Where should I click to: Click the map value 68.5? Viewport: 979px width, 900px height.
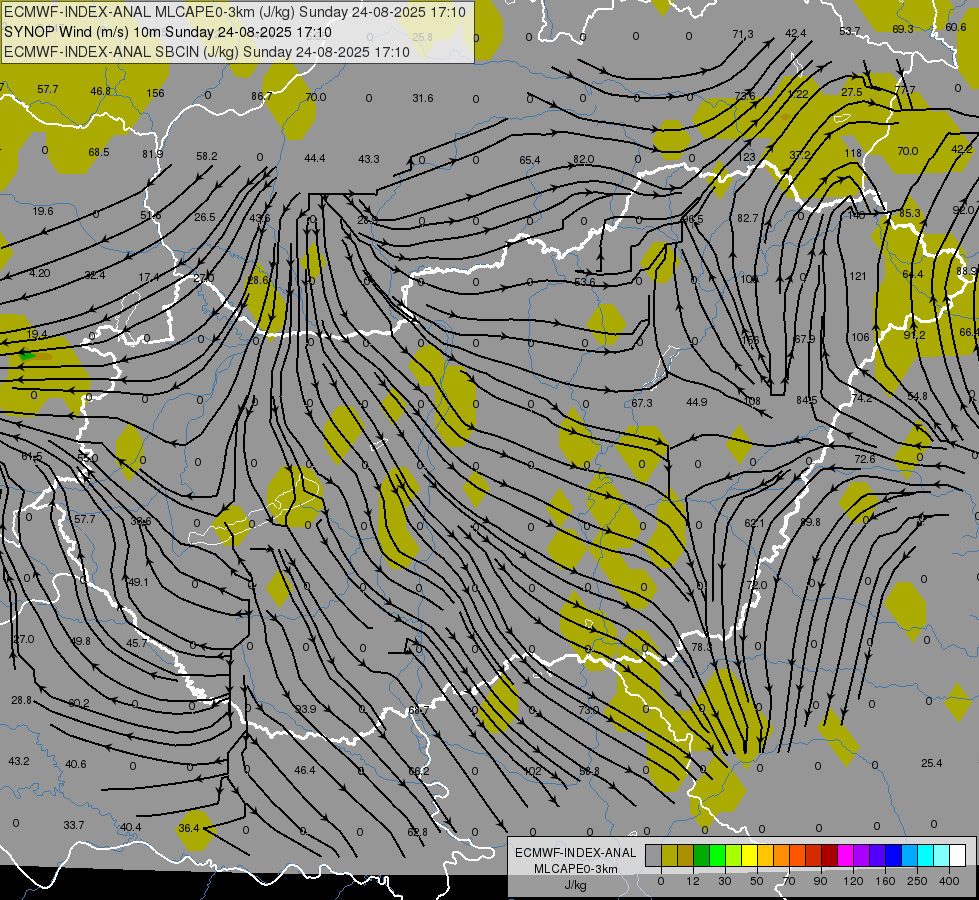click(x=99, y=152)
